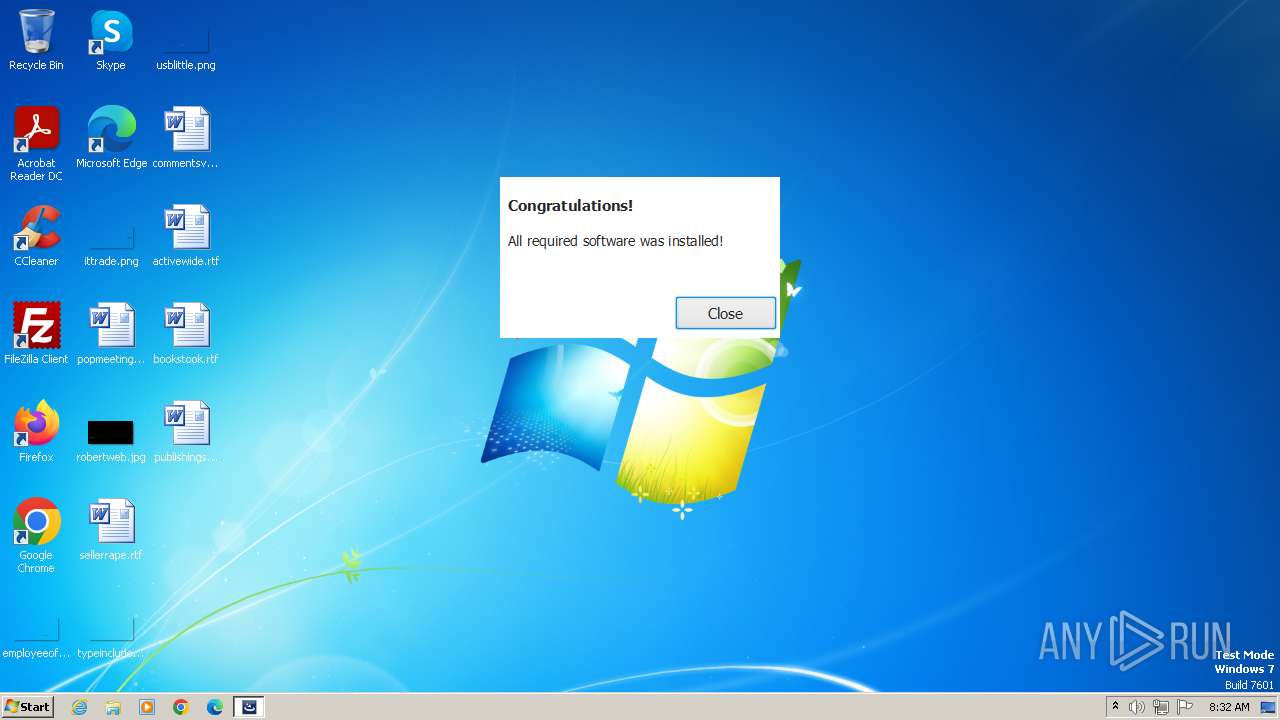1280x720 pixels.
Task: Open the network tray icon
Action: click(1161, 707)
